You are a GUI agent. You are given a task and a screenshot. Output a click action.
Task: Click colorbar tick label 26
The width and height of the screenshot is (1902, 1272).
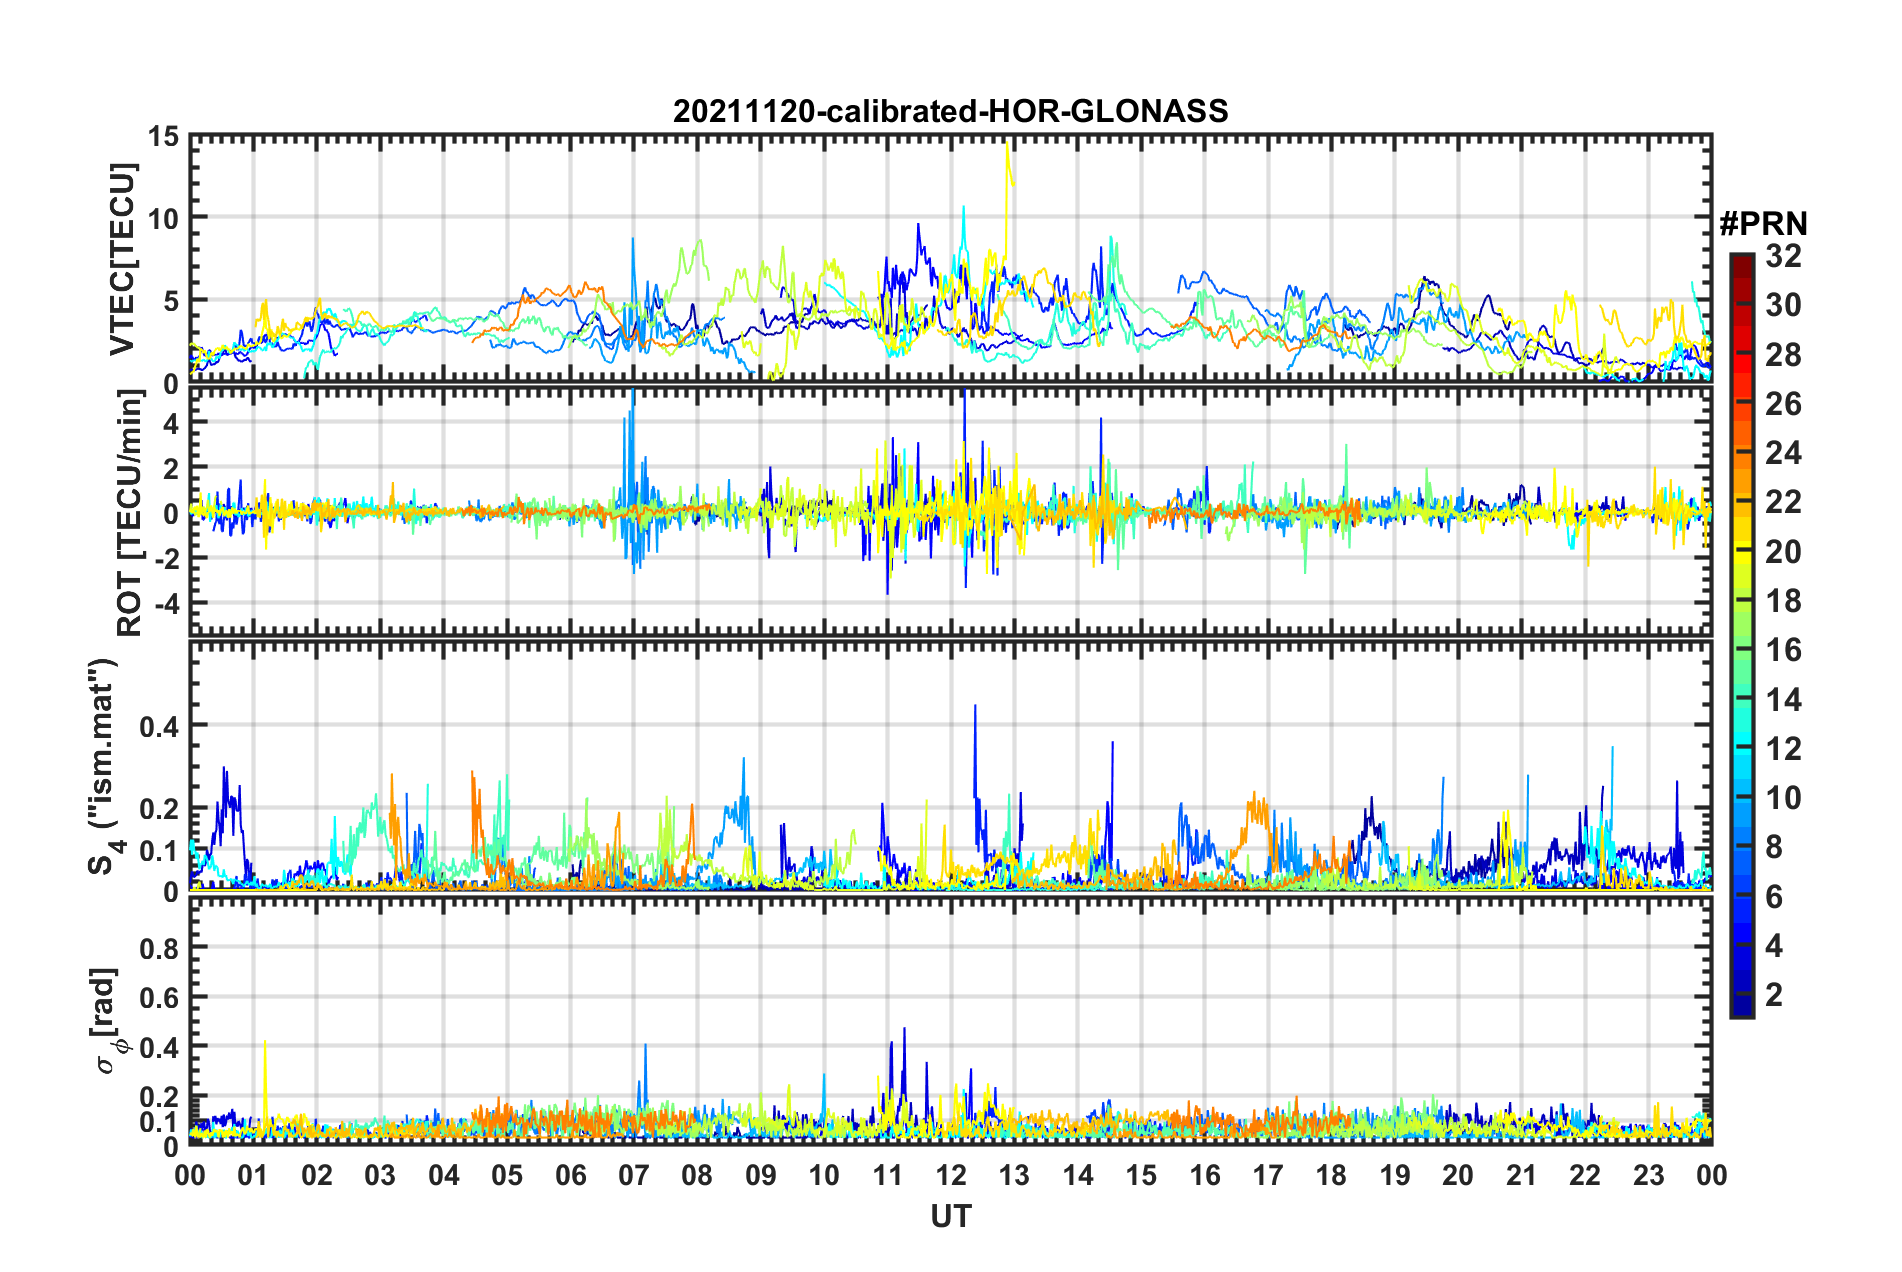1783,404
